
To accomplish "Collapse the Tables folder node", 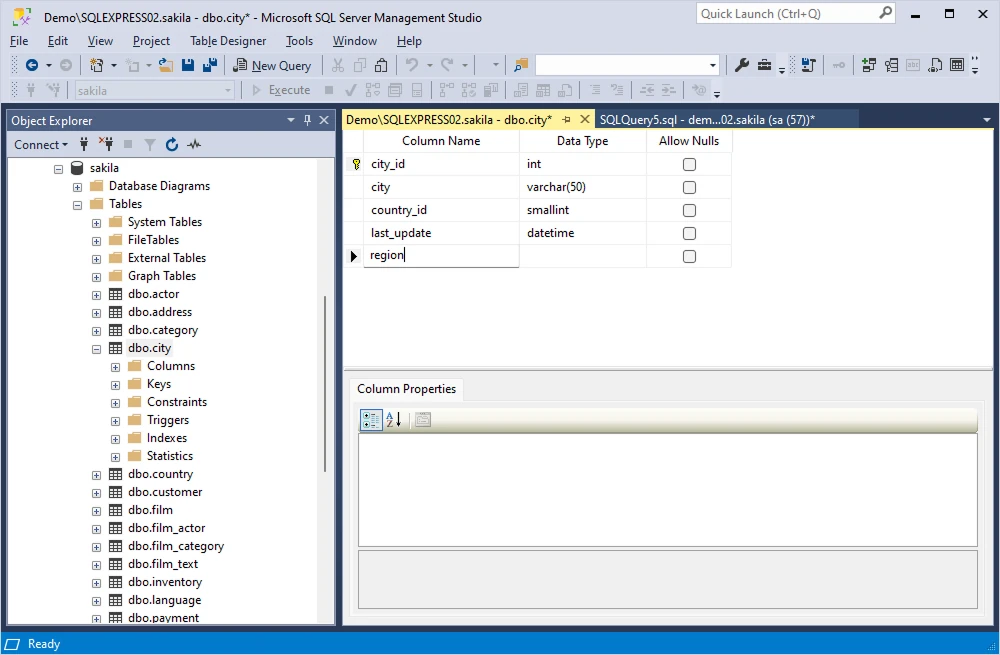I will [x=77, y=205].
